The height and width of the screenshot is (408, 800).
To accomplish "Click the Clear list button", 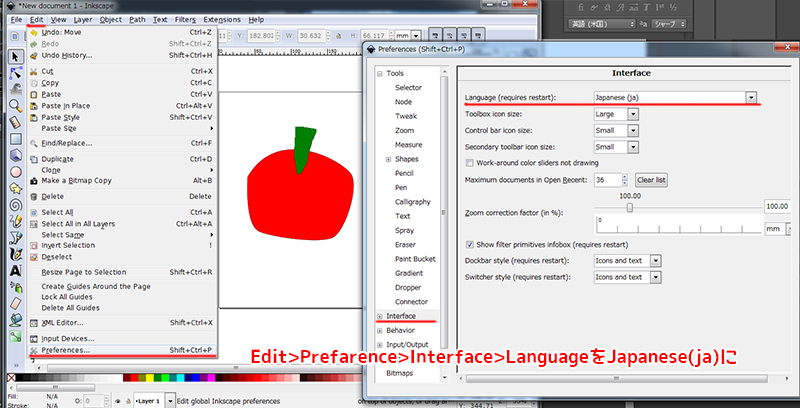I will (x=652, y=180).
